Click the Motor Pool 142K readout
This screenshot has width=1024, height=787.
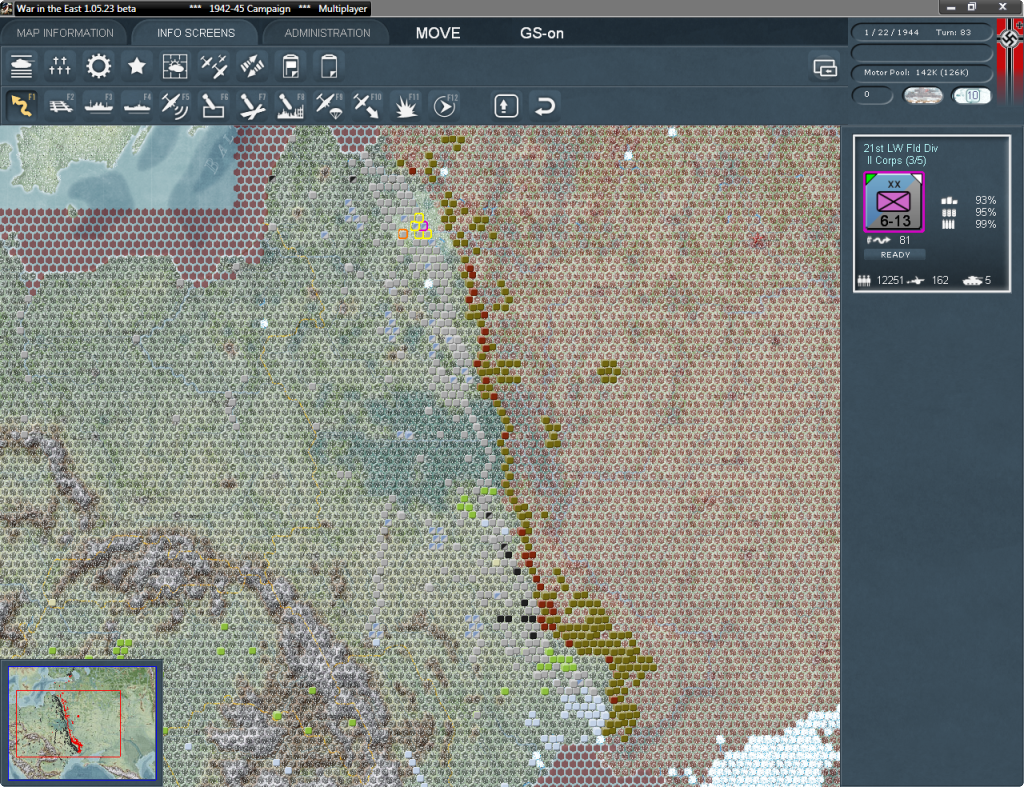921,72
